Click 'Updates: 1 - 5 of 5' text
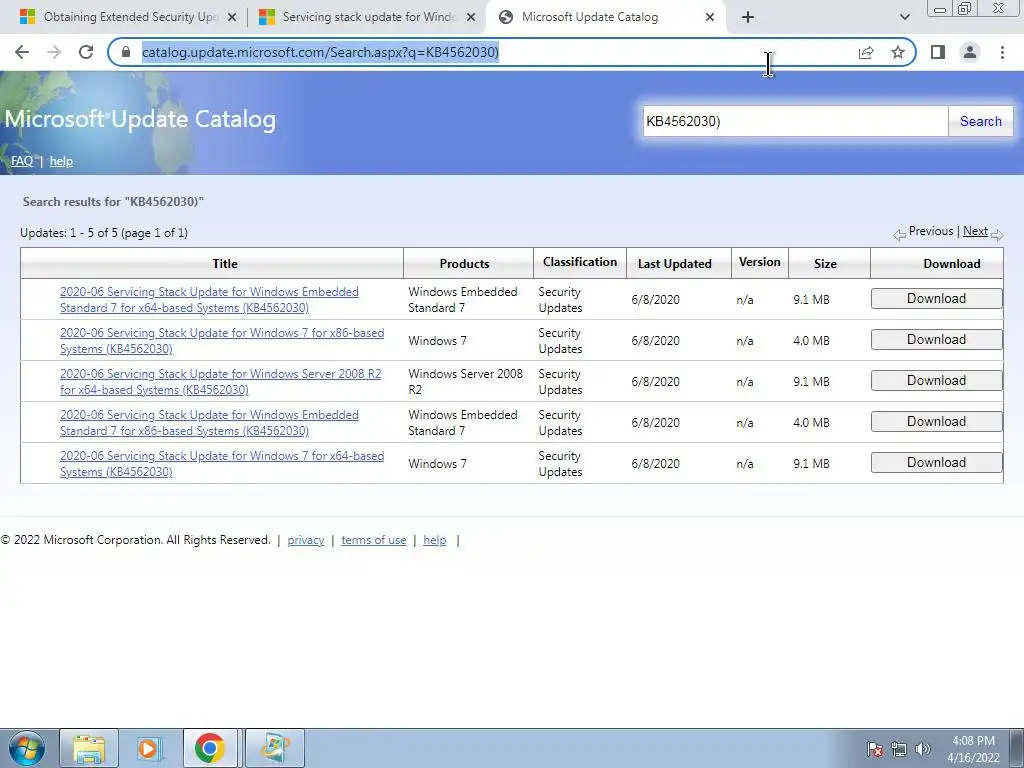 (69, 233)
